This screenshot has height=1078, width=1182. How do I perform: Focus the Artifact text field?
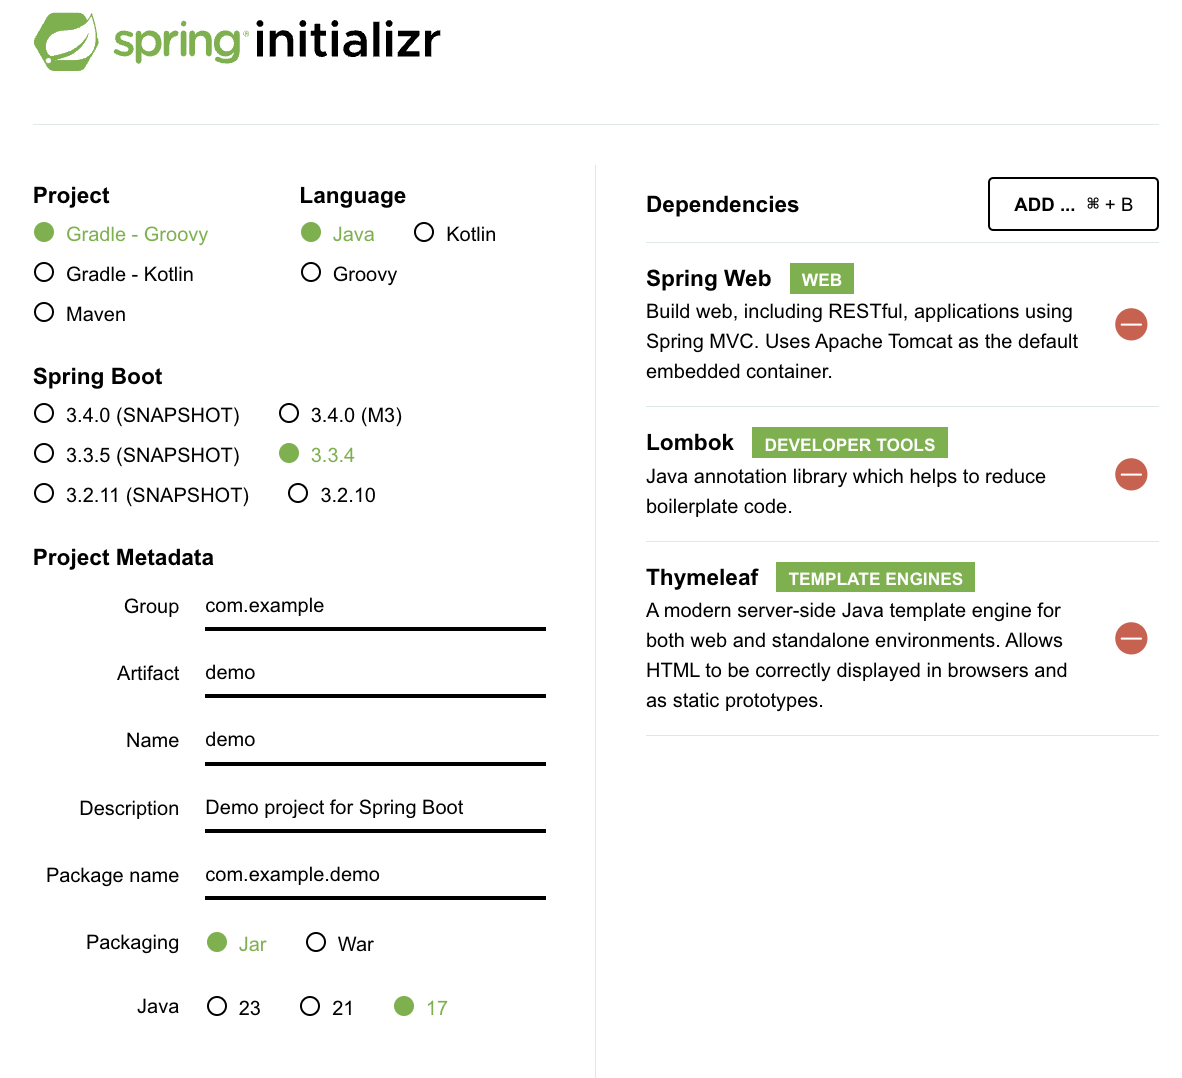(x=375, y=675)
